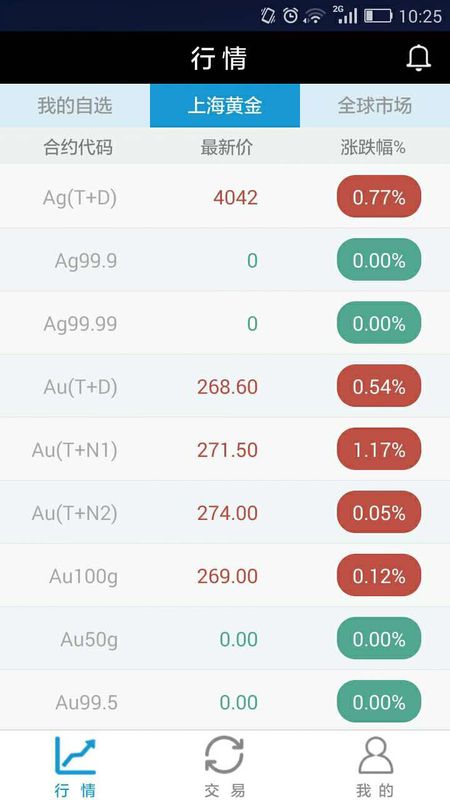Tap the 2G signal strength icon
450x800 pixels.
[x=345, y=15]
